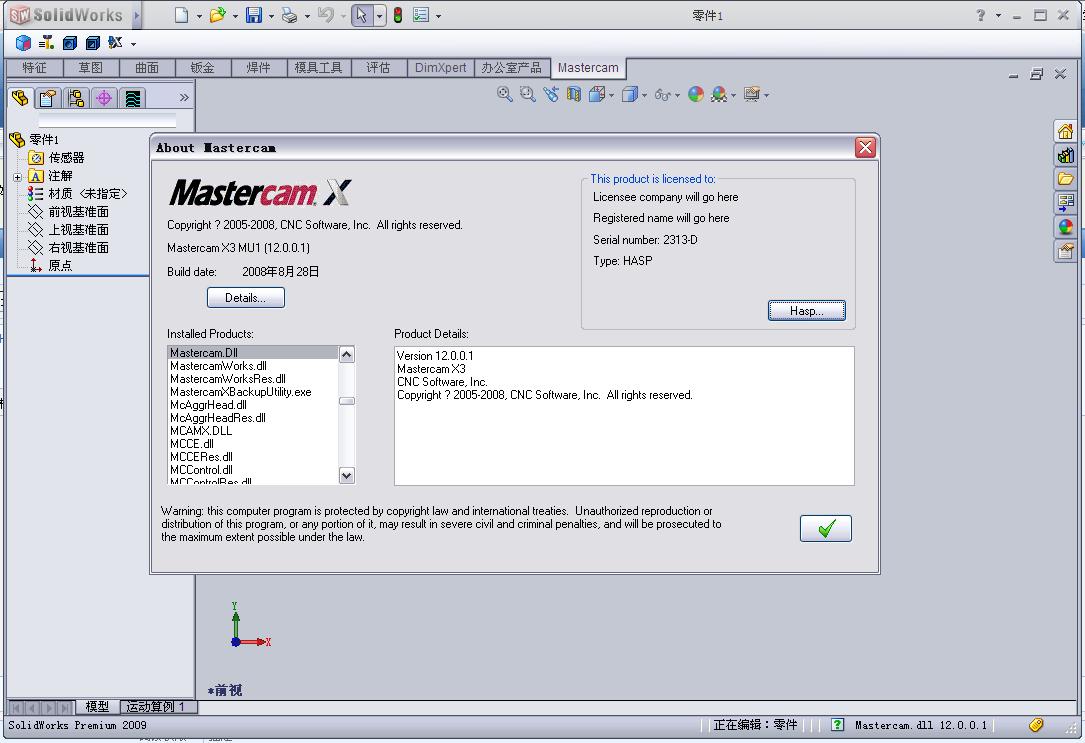Click the Details... button
Image resolution: width=1085 pixels, height=743 pixels.
pyautogui.click(x=246, y=297)
